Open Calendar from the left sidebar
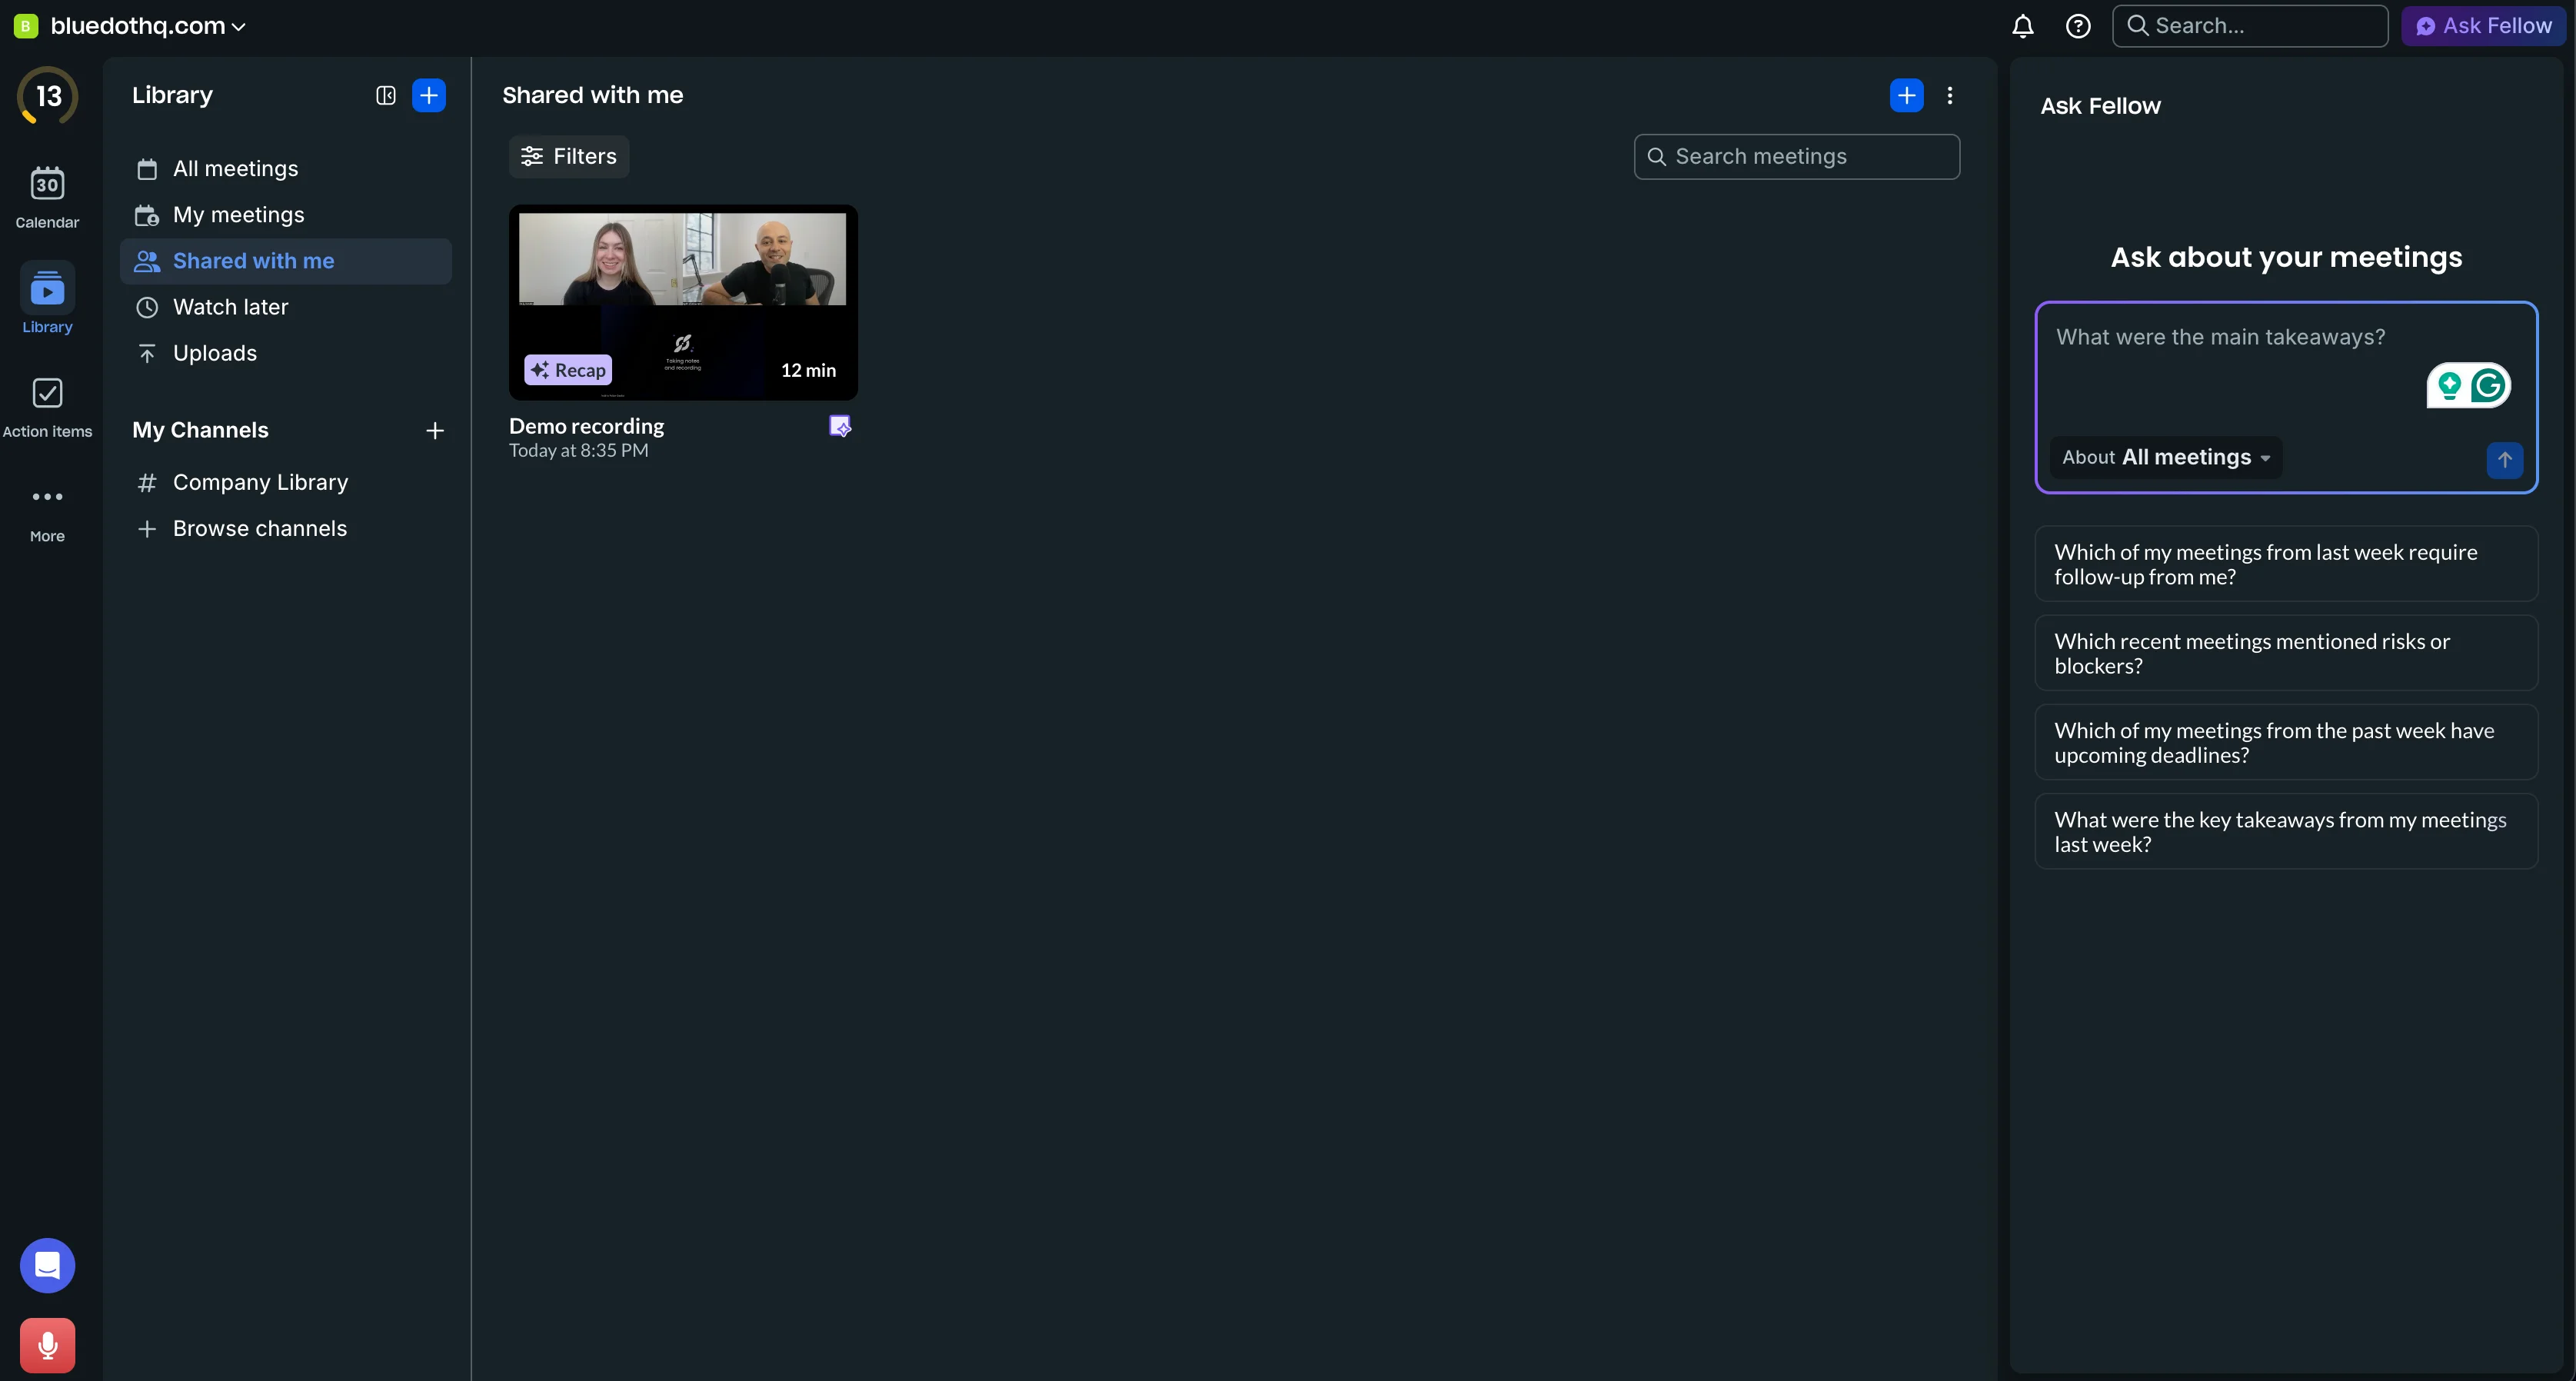 pyautogui.click(x=47, y=197)
